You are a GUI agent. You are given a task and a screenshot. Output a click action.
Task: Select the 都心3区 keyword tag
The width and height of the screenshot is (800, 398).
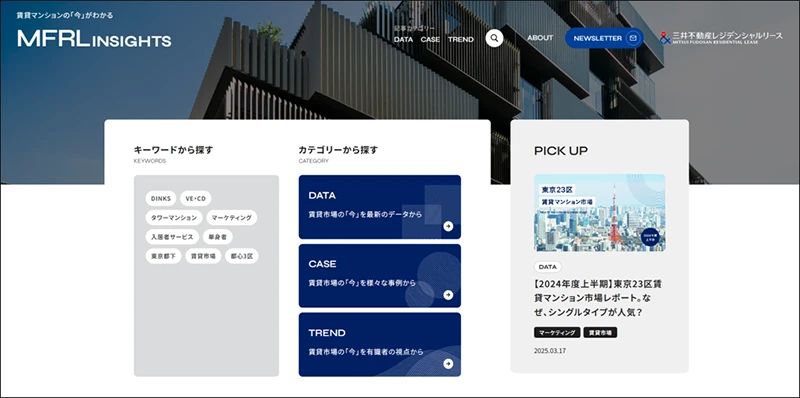(242, 256)
